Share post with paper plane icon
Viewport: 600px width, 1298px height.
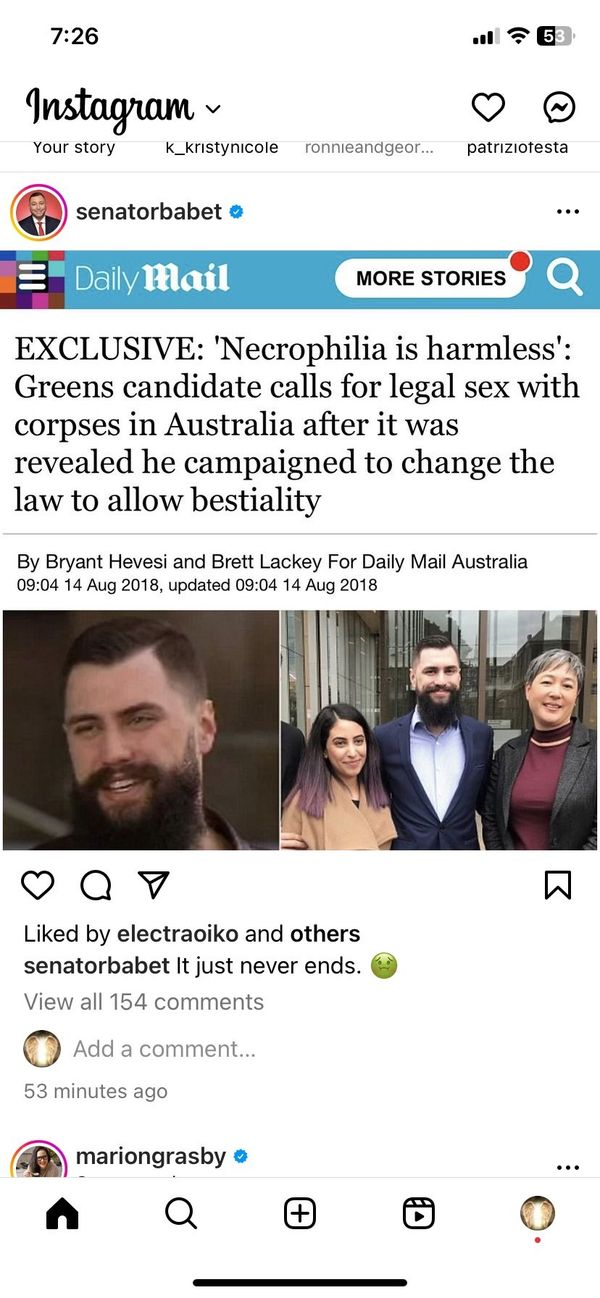[x=152, y=885]
